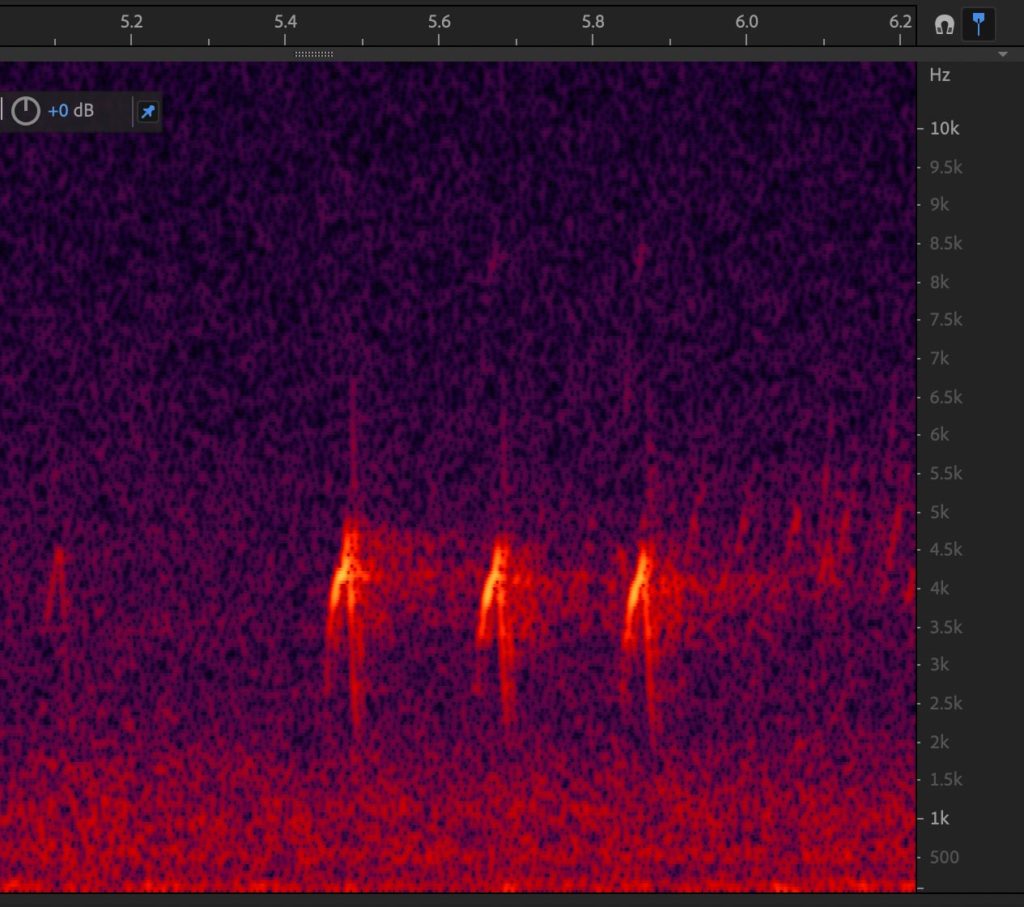The width and height of the screenshot is (1024, 907).
Task: Click the +0 dB gain value
Action: (71, 110)
